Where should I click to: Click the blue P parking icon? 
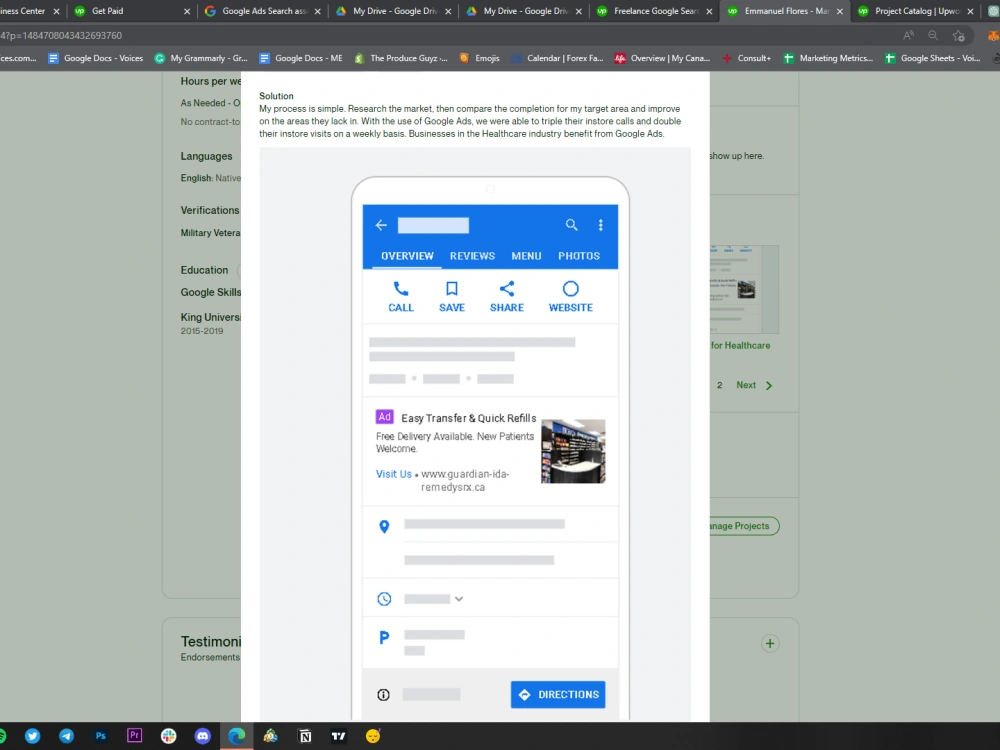tap(384, 637)
